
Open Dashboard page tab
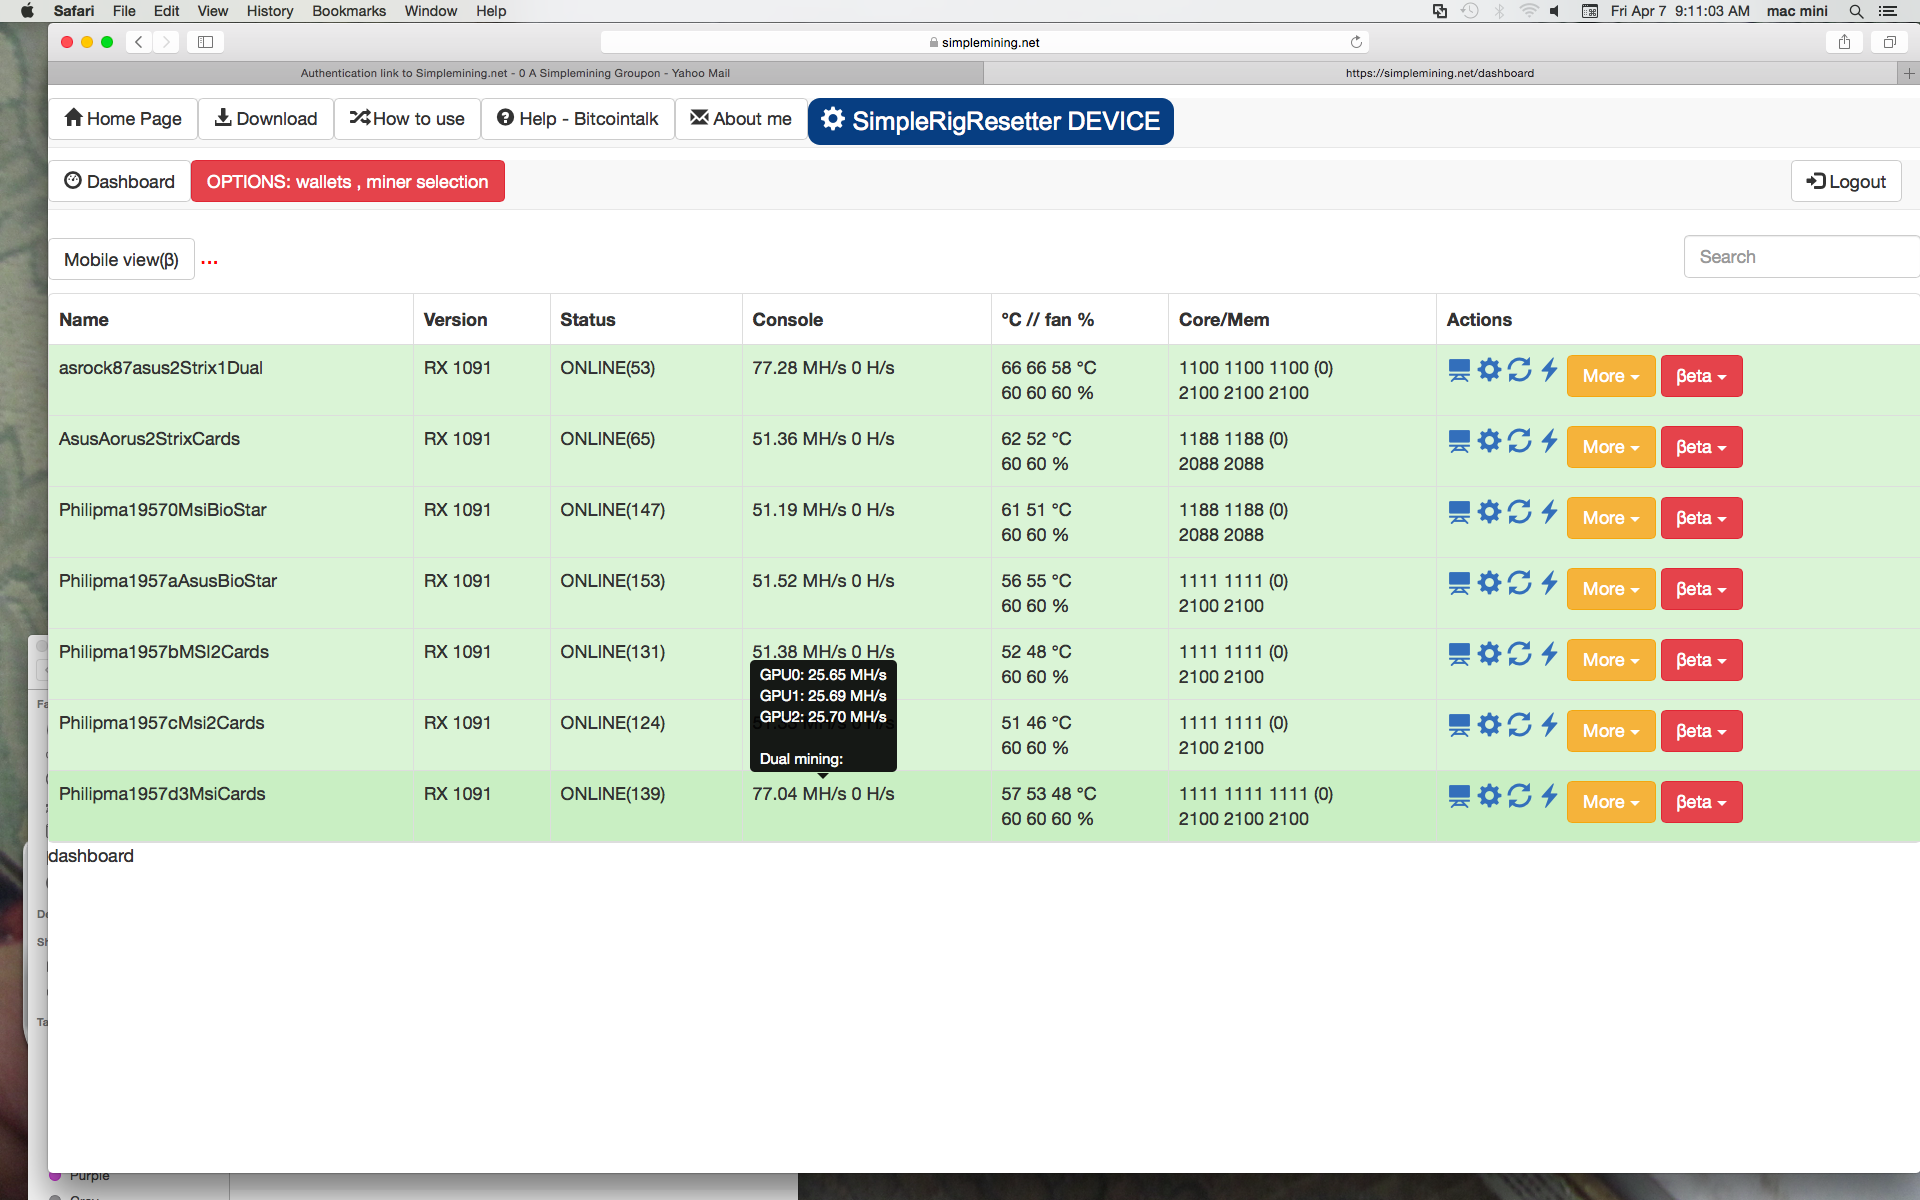pyautogui.click(x=120, y=181)
